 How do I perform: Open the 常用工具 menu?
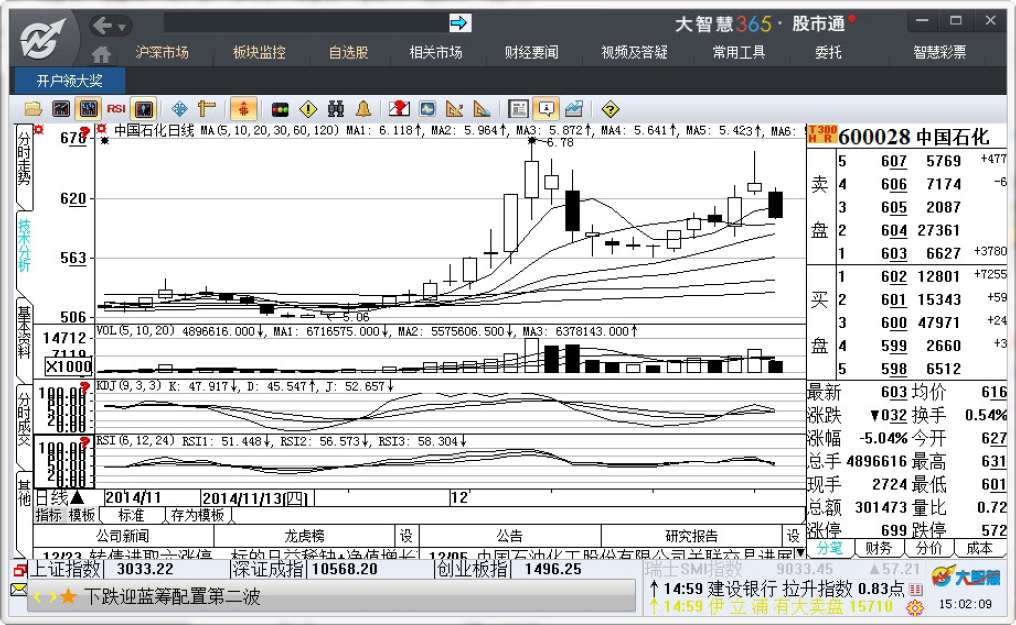739,52
